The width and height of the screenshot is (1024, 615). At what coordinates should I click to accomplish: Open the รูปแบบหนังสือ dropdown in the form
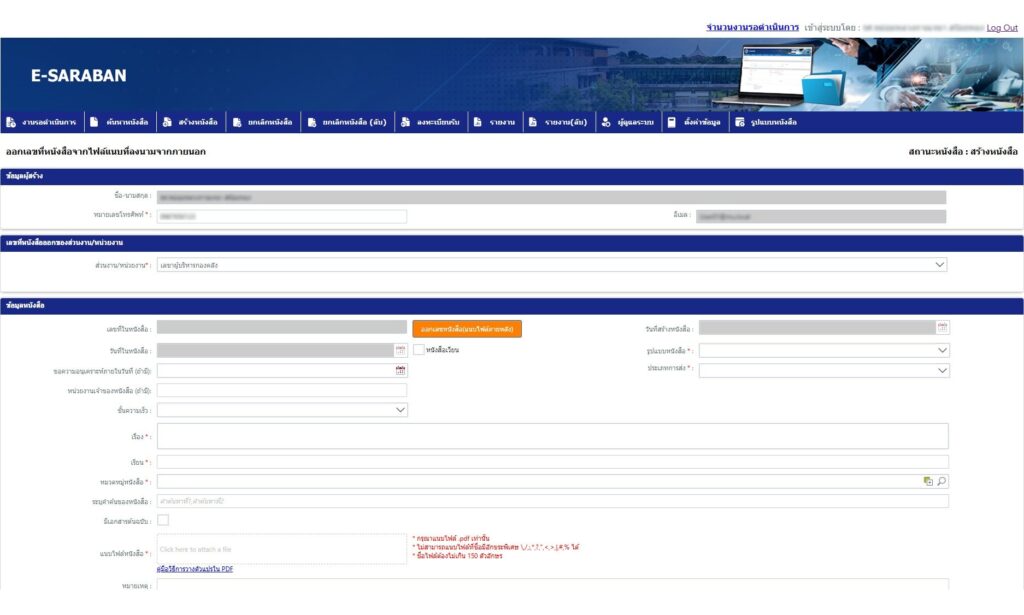point(942,351)
